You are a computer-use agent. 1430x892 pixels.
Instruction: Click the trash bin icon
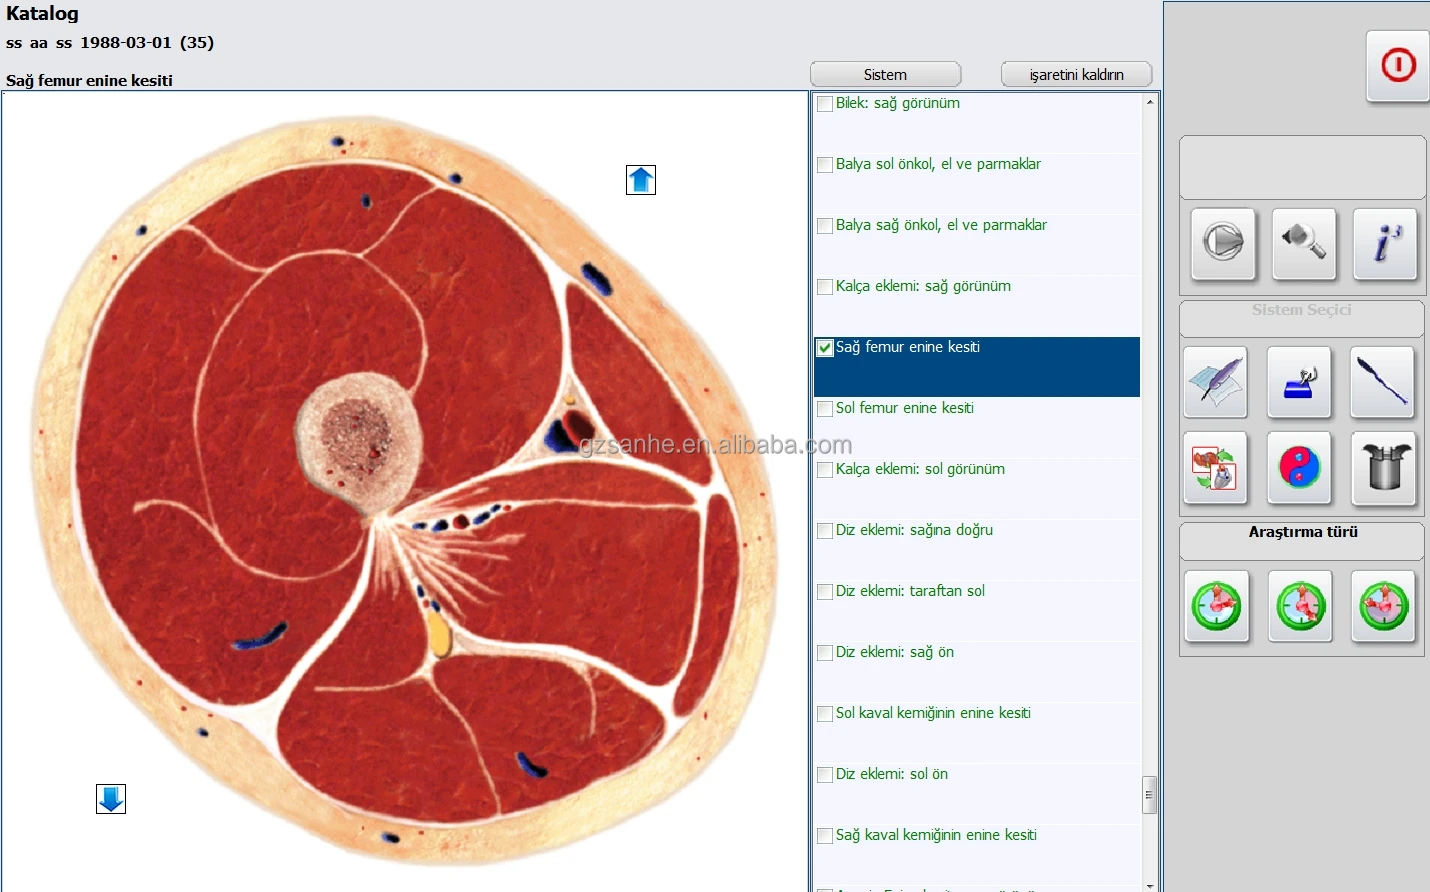(1383, 468)
